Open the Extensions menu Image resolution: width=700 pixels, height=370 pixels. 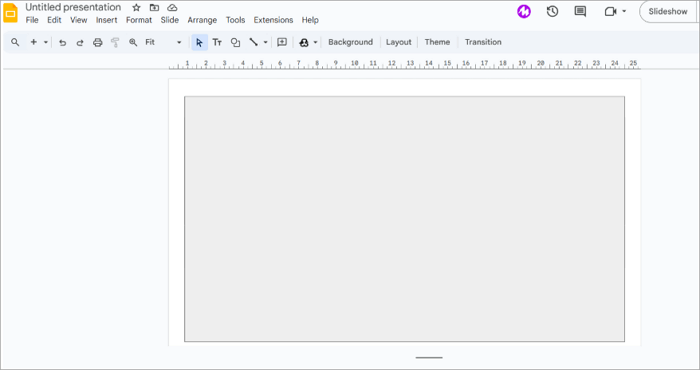coord(273,20)
